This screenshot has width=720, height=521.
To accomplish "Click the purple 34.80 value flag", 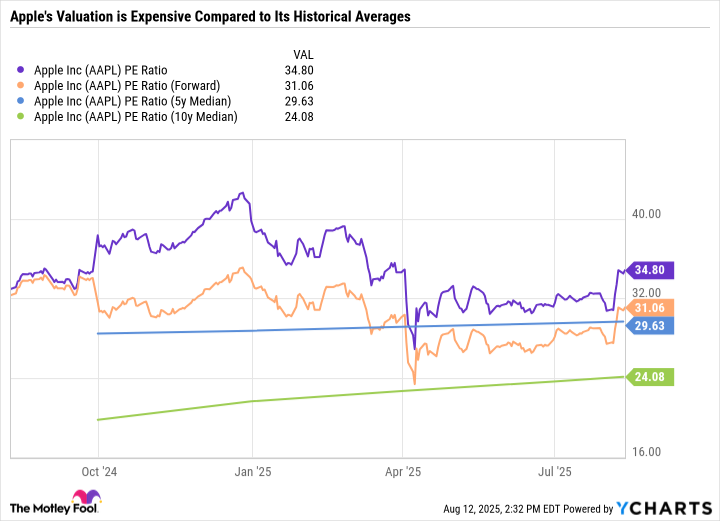I will click(654, 269).
